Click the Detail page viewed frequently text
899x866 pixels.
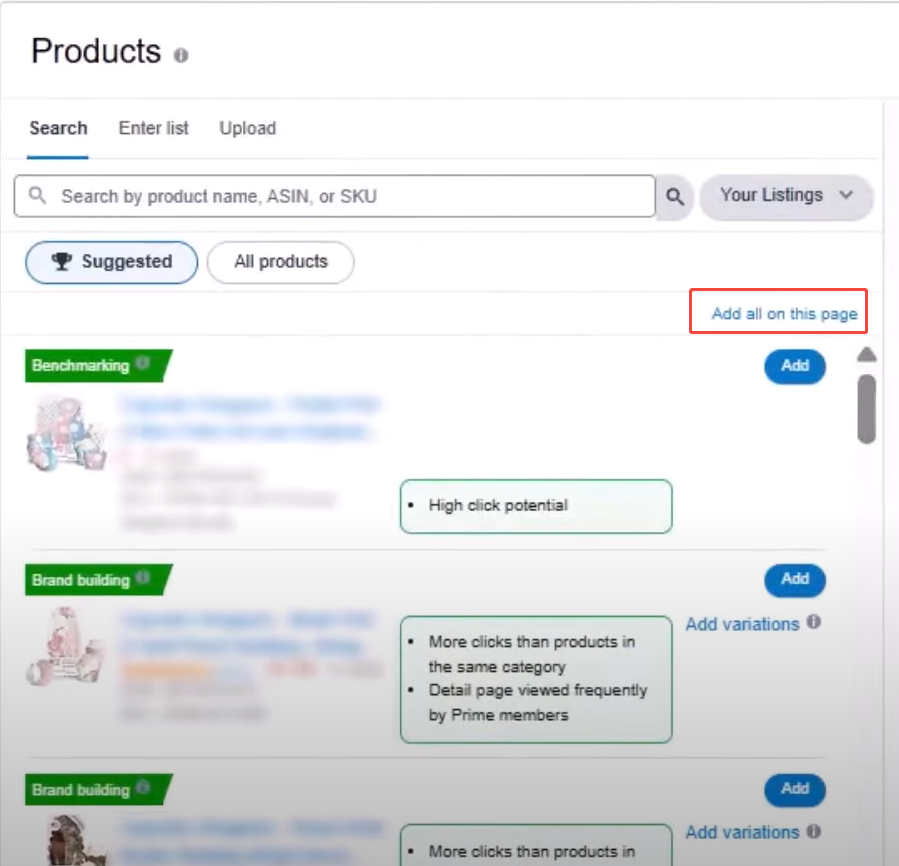[x=538, y=703]
